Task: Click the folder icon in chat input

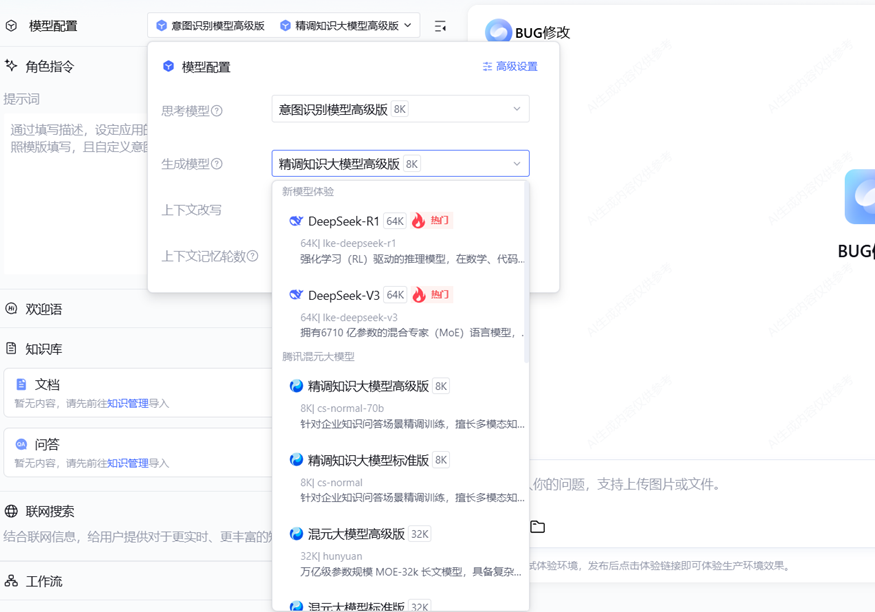Action: tap(537, 527)
